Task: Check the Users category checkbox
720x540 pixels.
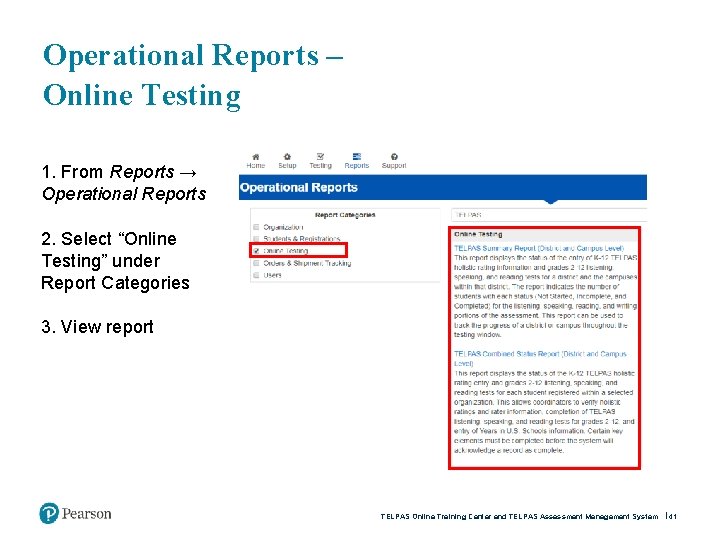Action: (x=256, y=275)
